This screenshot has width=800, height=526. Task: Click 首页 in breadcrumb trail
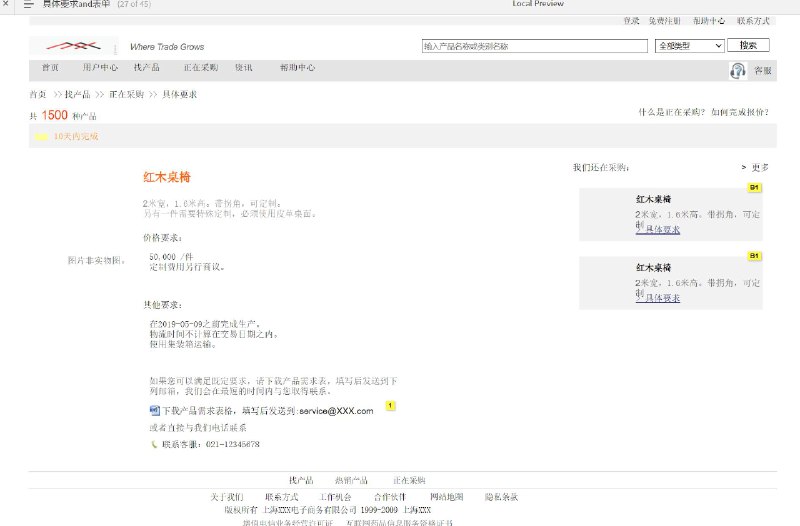(x=38, y=94)
